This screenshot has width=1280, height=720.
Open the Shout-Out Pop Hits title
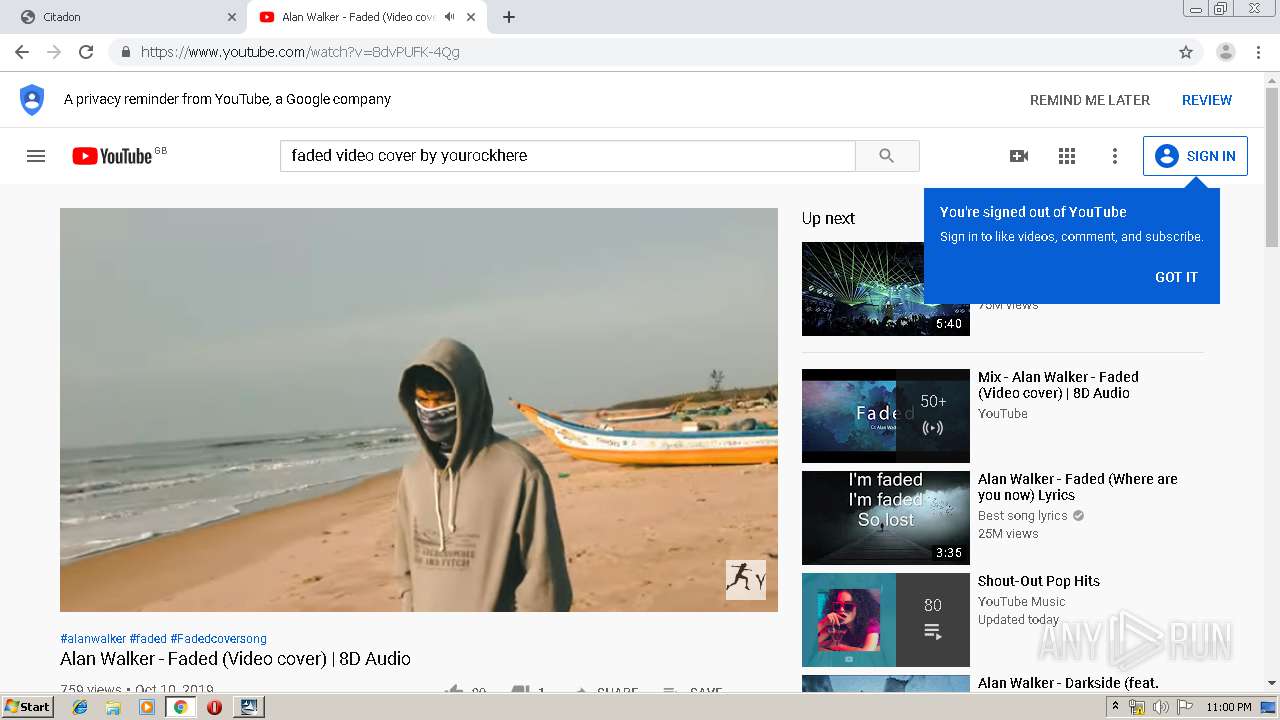[x=1039, y=581]
